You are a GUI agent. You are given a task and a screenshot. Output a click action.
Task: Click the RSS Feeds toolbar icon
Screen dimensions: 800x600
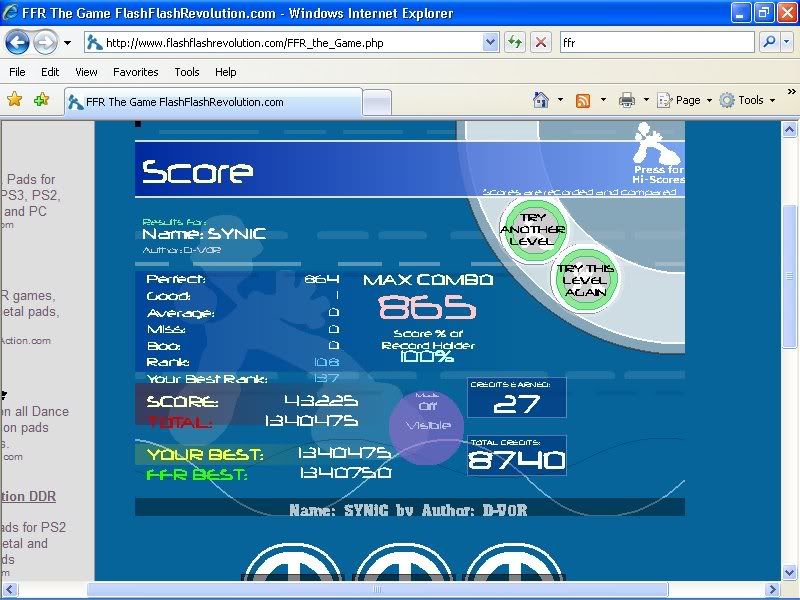582,100
